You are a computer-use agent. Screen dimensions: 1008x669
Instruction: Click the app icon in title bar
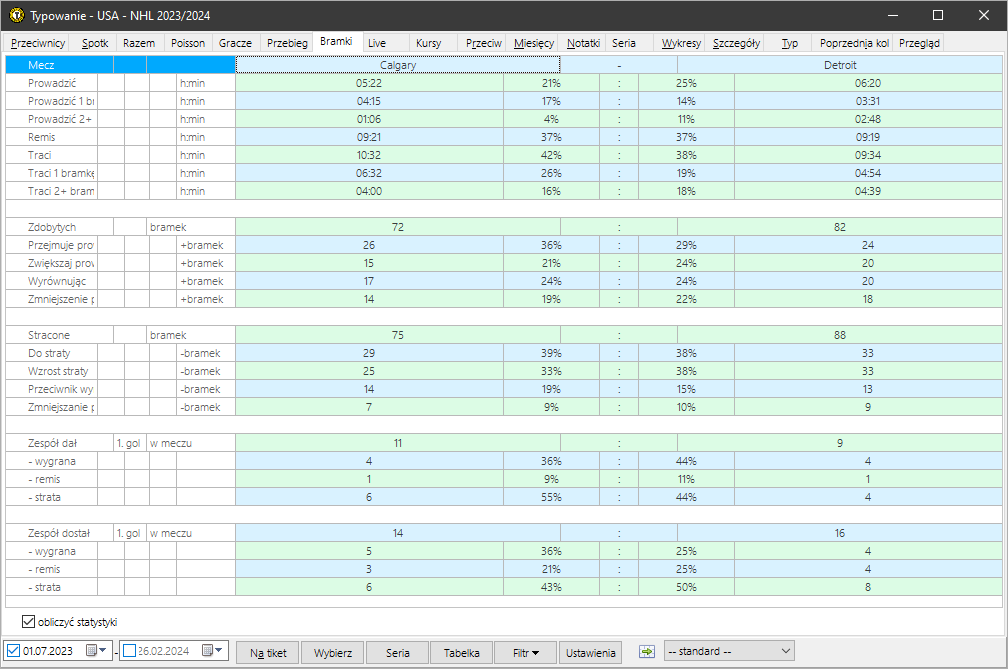click(x=16, y=15)
